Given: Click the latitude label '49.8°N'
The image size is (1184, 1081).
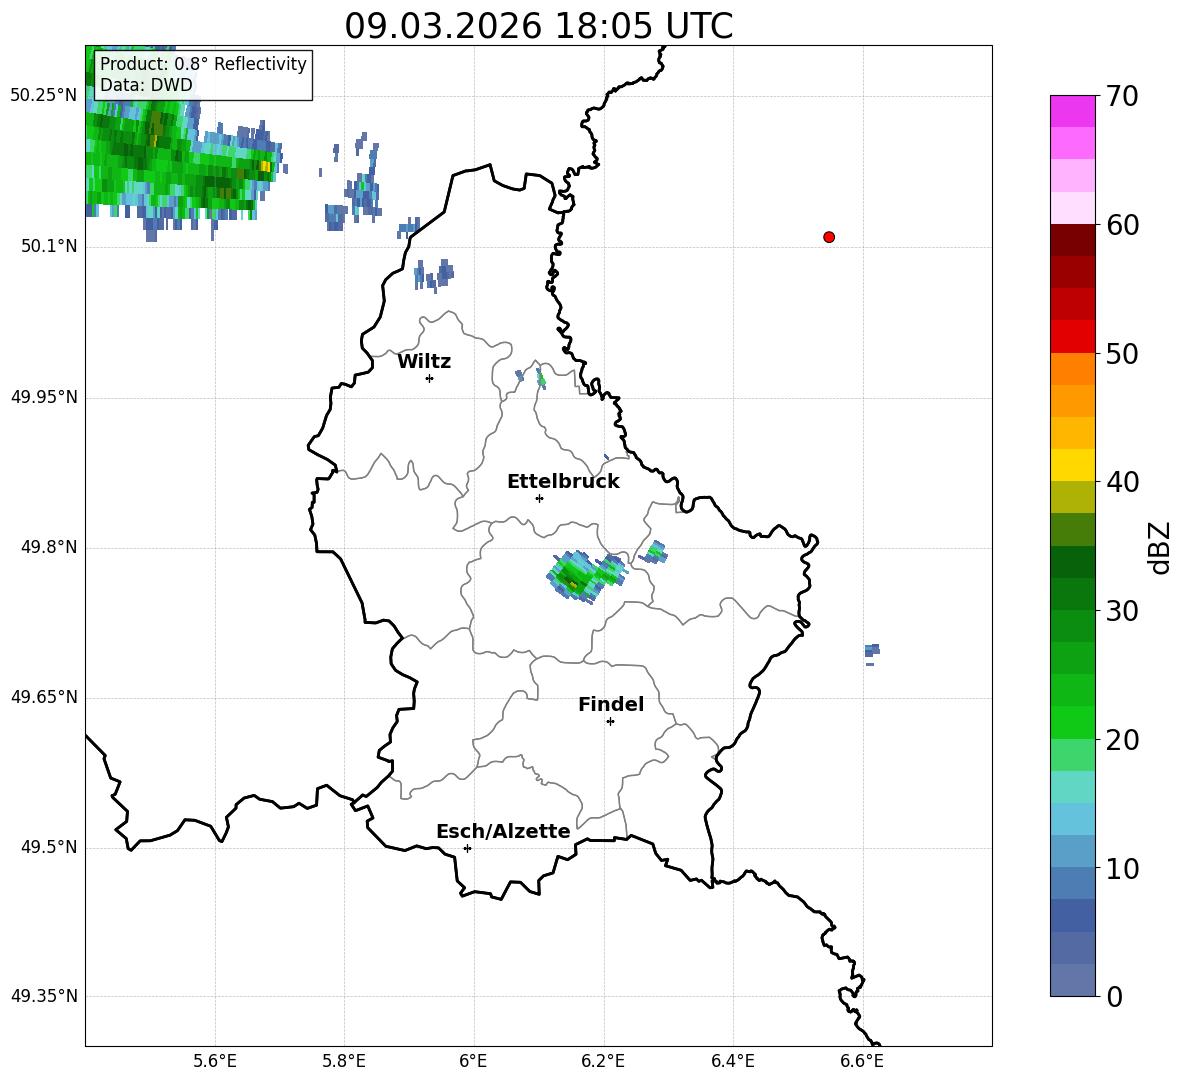Looking at the screenshot, I should (x=49, y=547).
